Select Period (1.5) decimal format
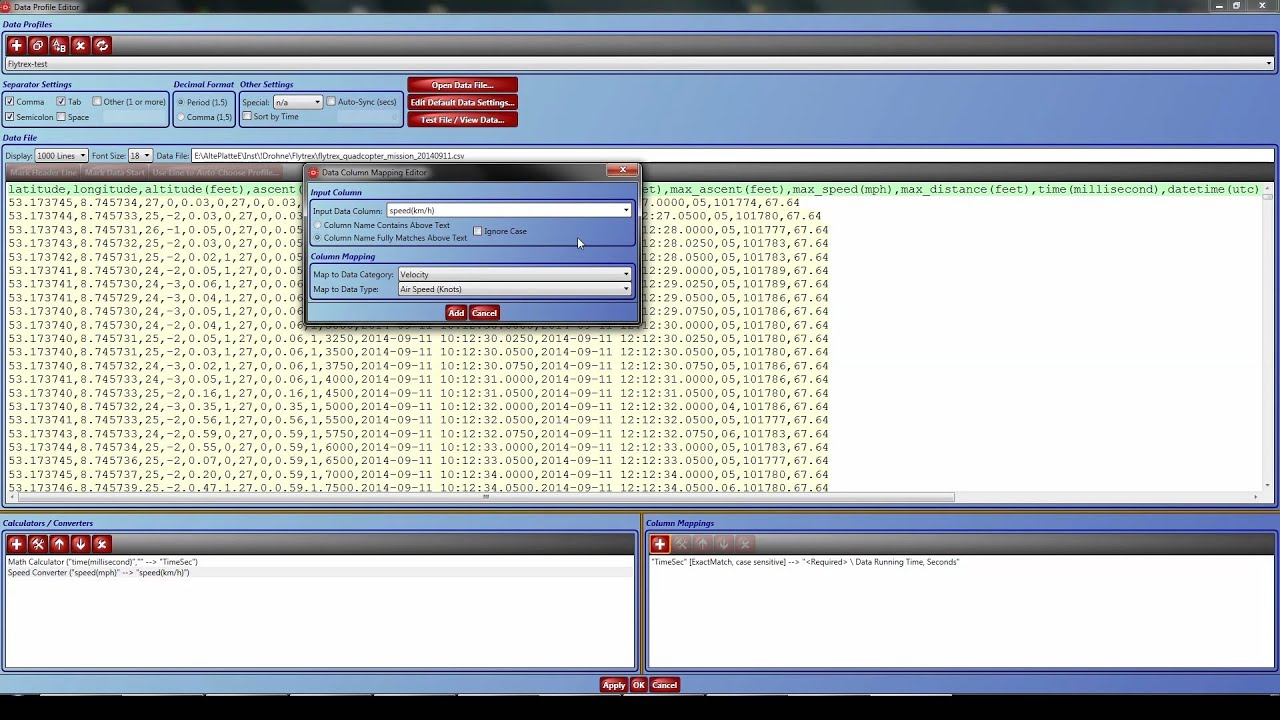The width and height of the screenshot is (1280, 720). point(181,102)
